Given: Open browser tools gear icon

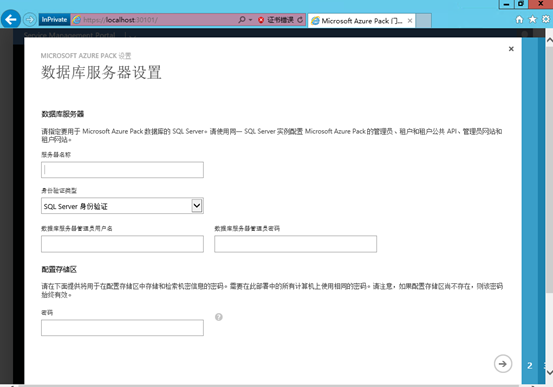Looking at the screenshot, I should click(546, 19).
